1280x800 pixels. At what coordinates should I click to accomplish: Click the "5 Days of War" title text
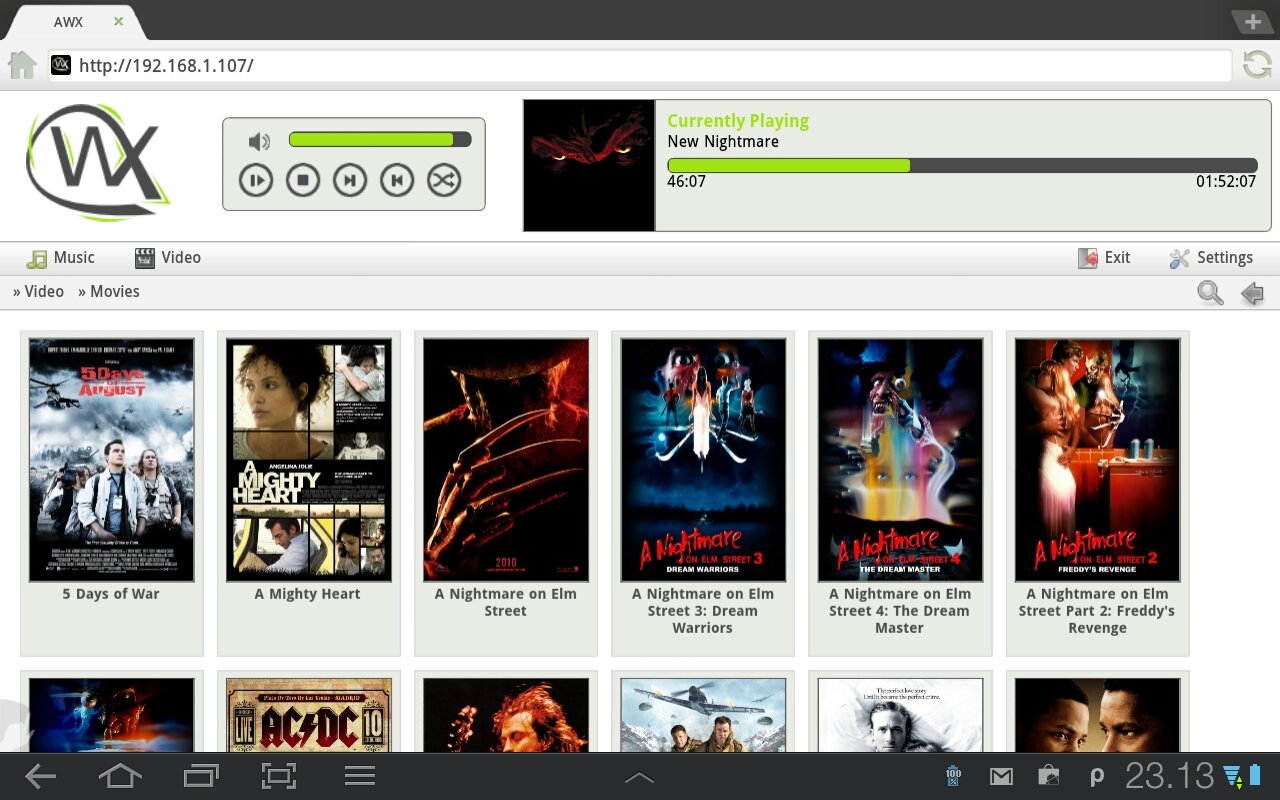pos(111,594)
